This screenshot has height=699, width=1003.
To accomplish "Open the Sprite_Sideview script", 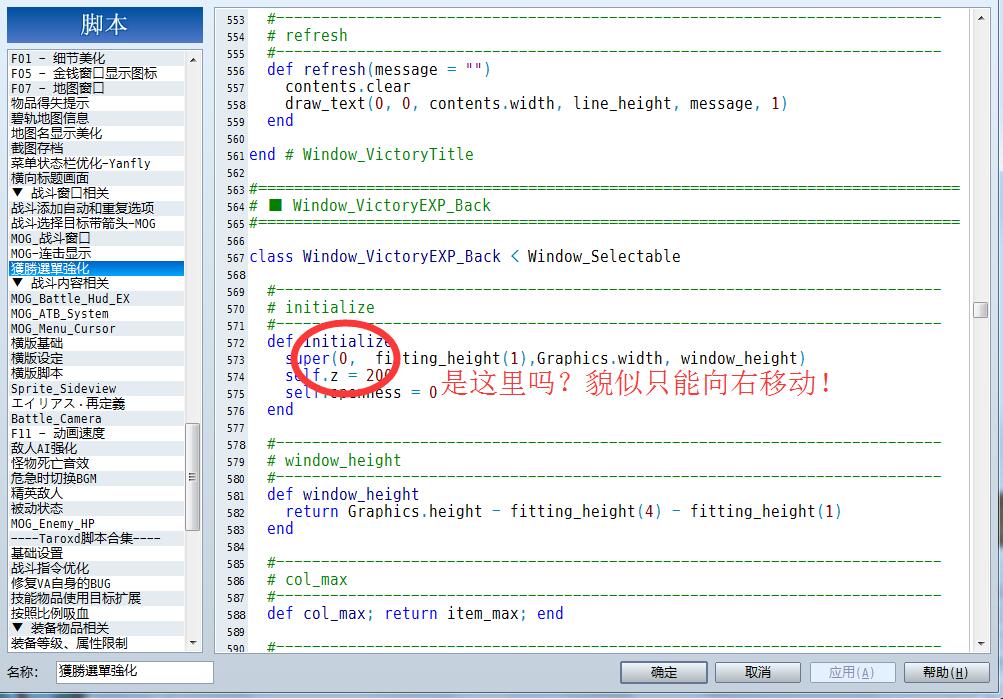I will (97, 389).
